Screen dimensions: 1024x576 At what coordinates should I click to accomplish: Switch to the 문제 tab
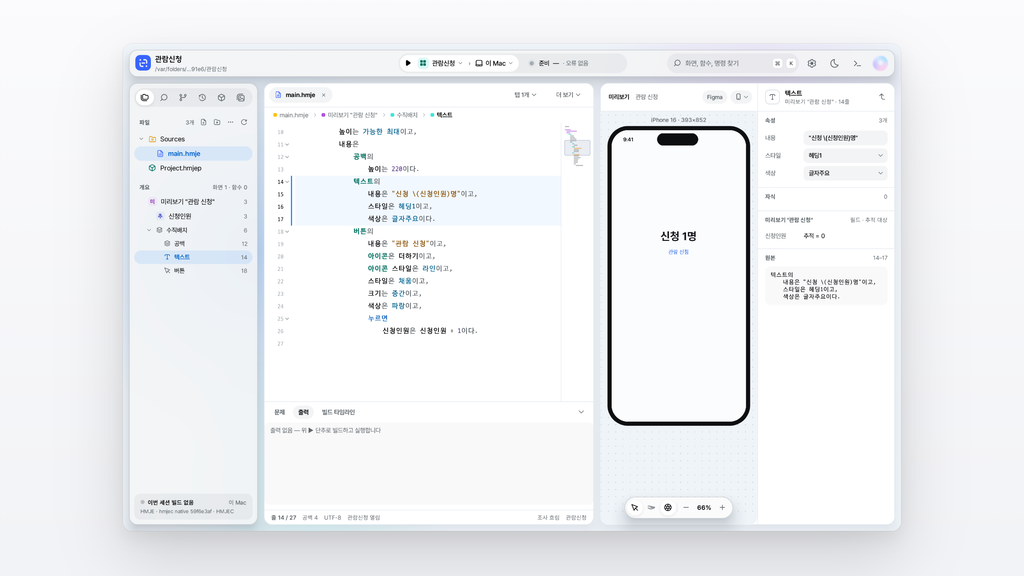coord(280,412)
